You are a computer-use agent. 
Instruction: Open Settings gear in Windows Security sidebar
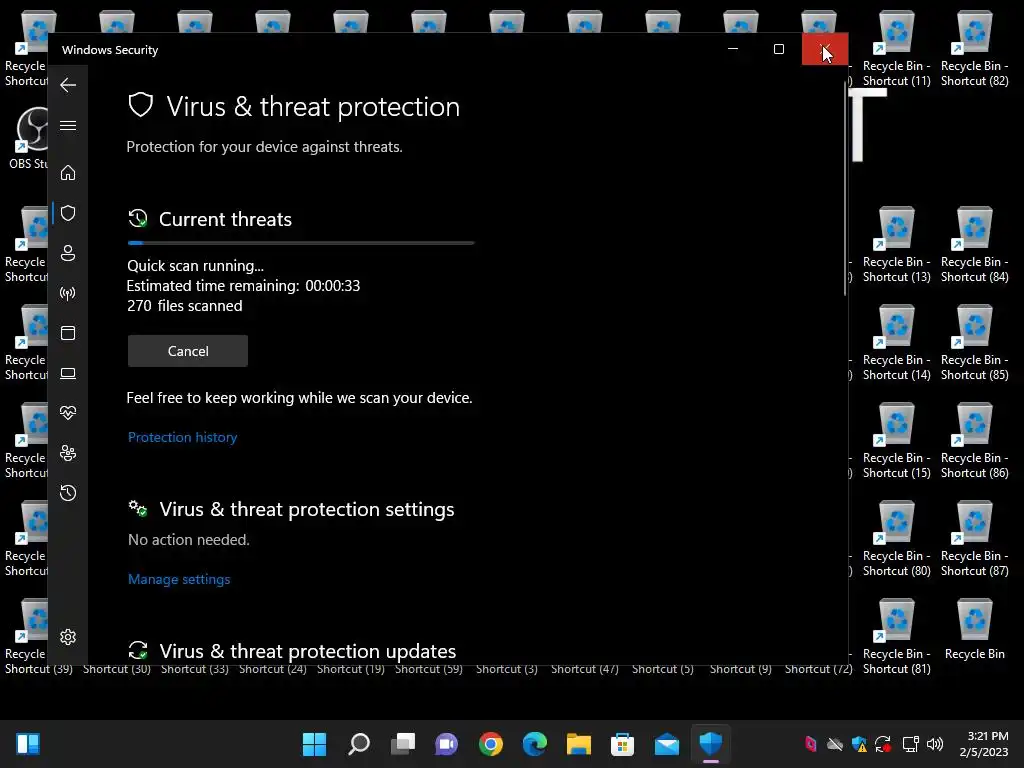pyautogui.click(x=68, y=637)
